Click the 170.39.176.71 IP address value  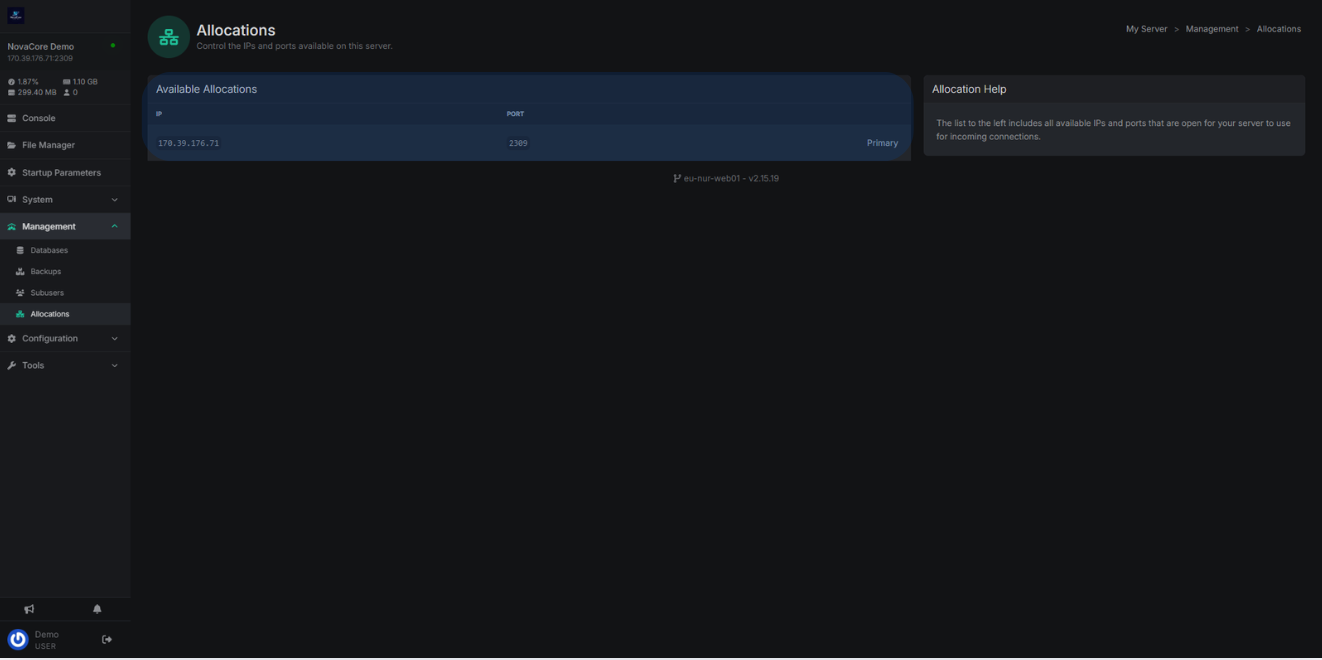pyautogui.click(x=188, y=143)
